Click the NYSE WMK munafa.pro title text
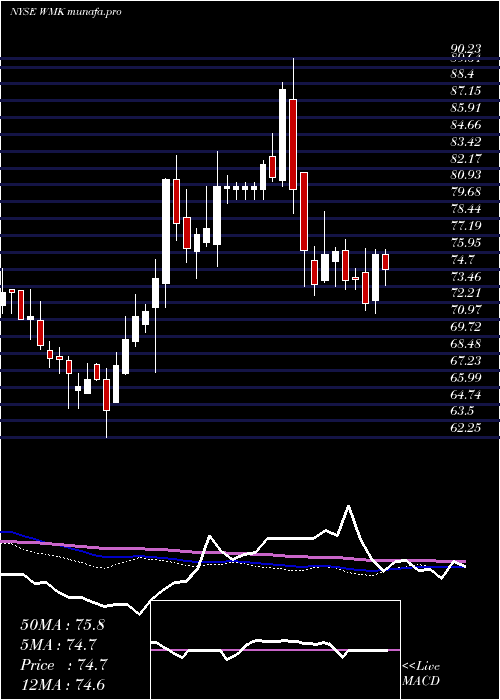This screenshot has width=500, height=700. click(66, 12)
